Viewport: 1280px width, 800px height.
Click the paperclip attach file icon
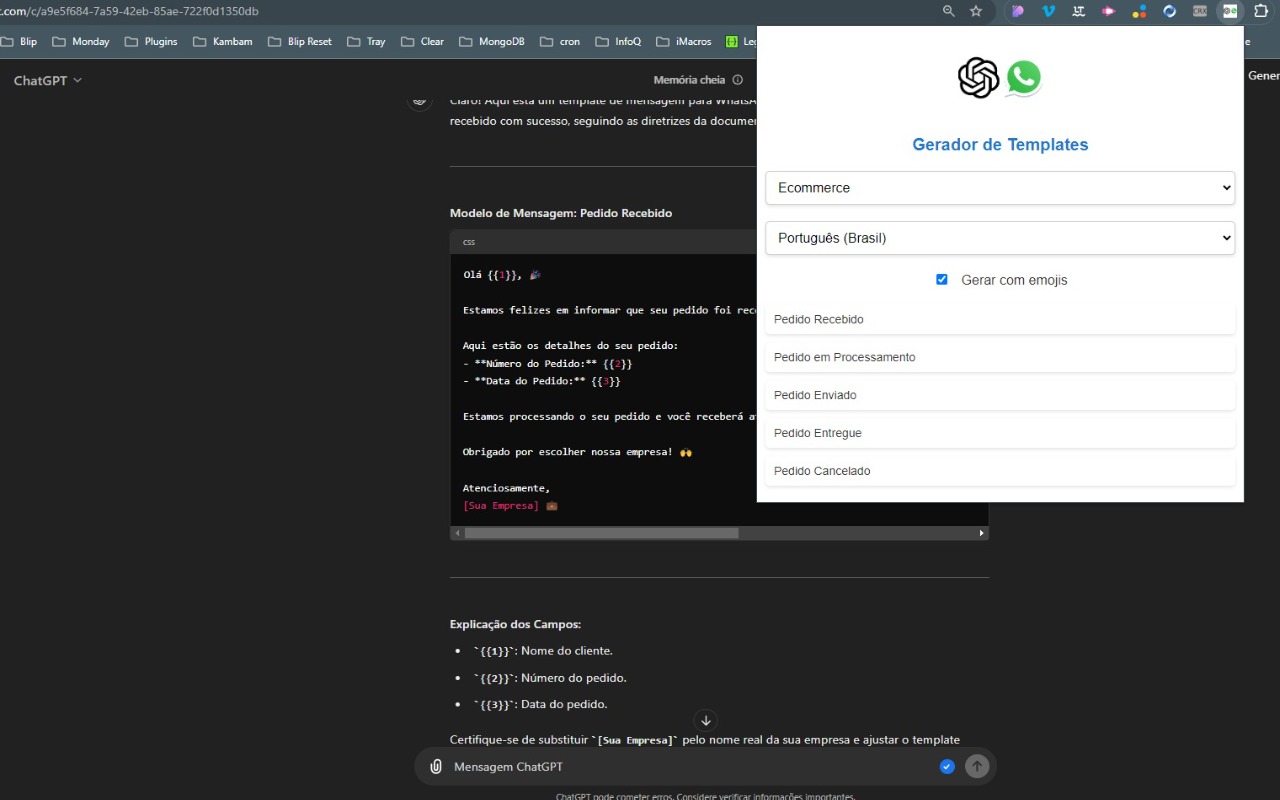tap(436, 767)
